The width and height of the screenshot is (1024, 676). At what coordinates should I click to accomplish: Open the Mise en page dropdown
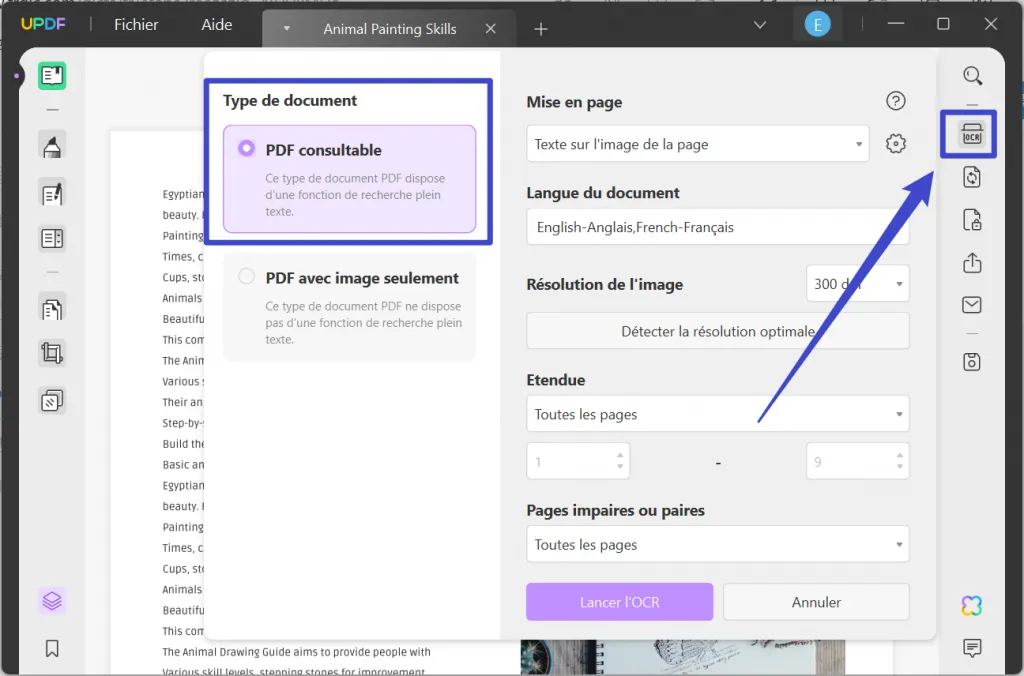[697, 144]
